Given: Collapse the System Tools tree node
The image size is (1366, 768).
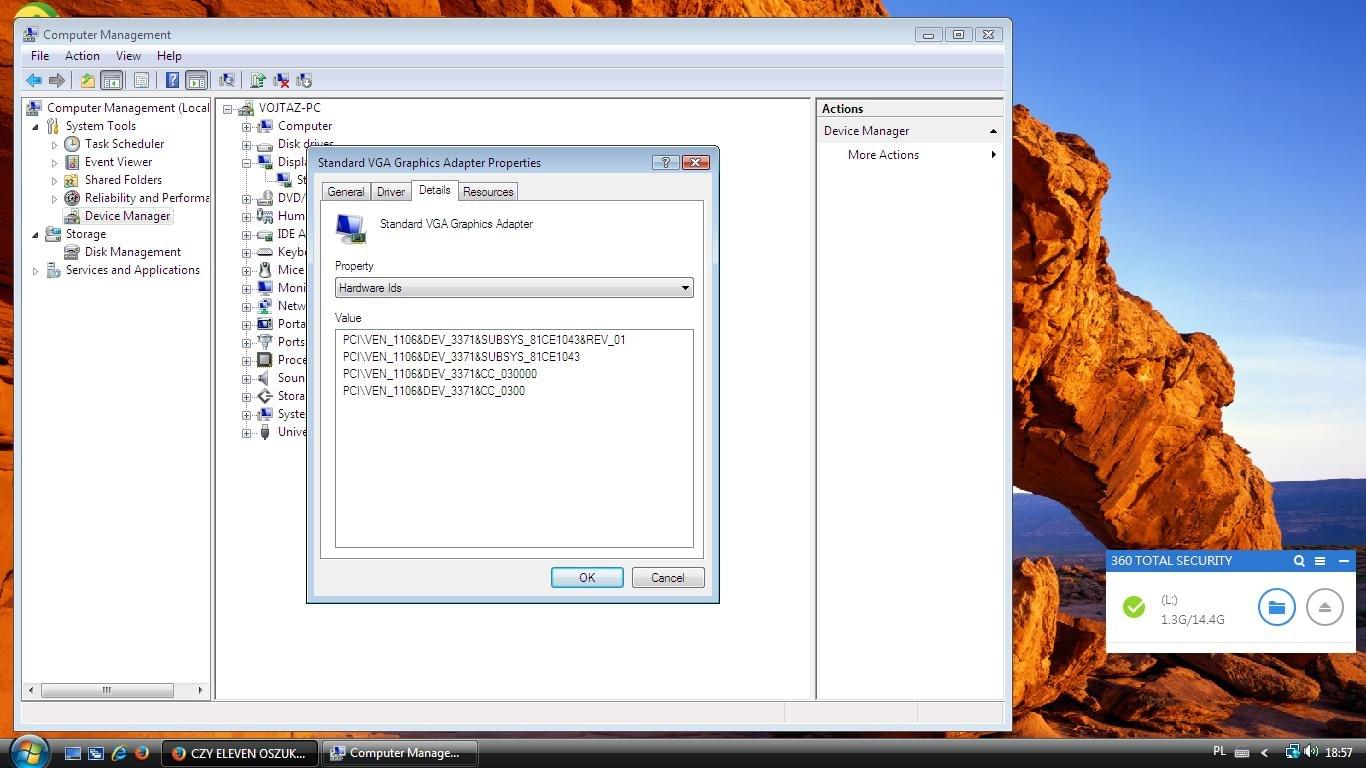Looking at the screenshot, I should click(x=36, y=127).
